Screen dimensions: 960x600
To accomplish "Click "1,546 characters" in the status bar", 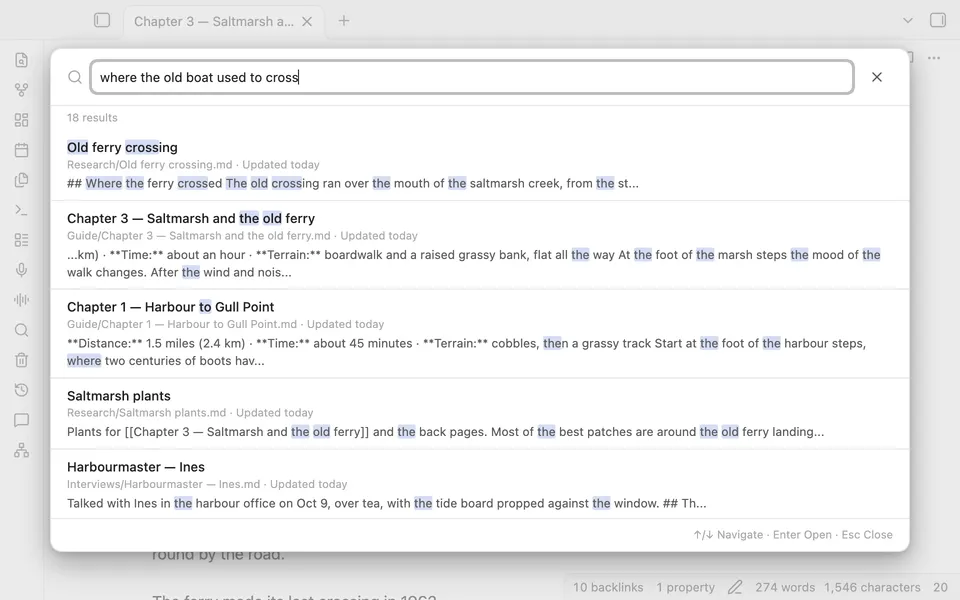I will coord(872,587).
